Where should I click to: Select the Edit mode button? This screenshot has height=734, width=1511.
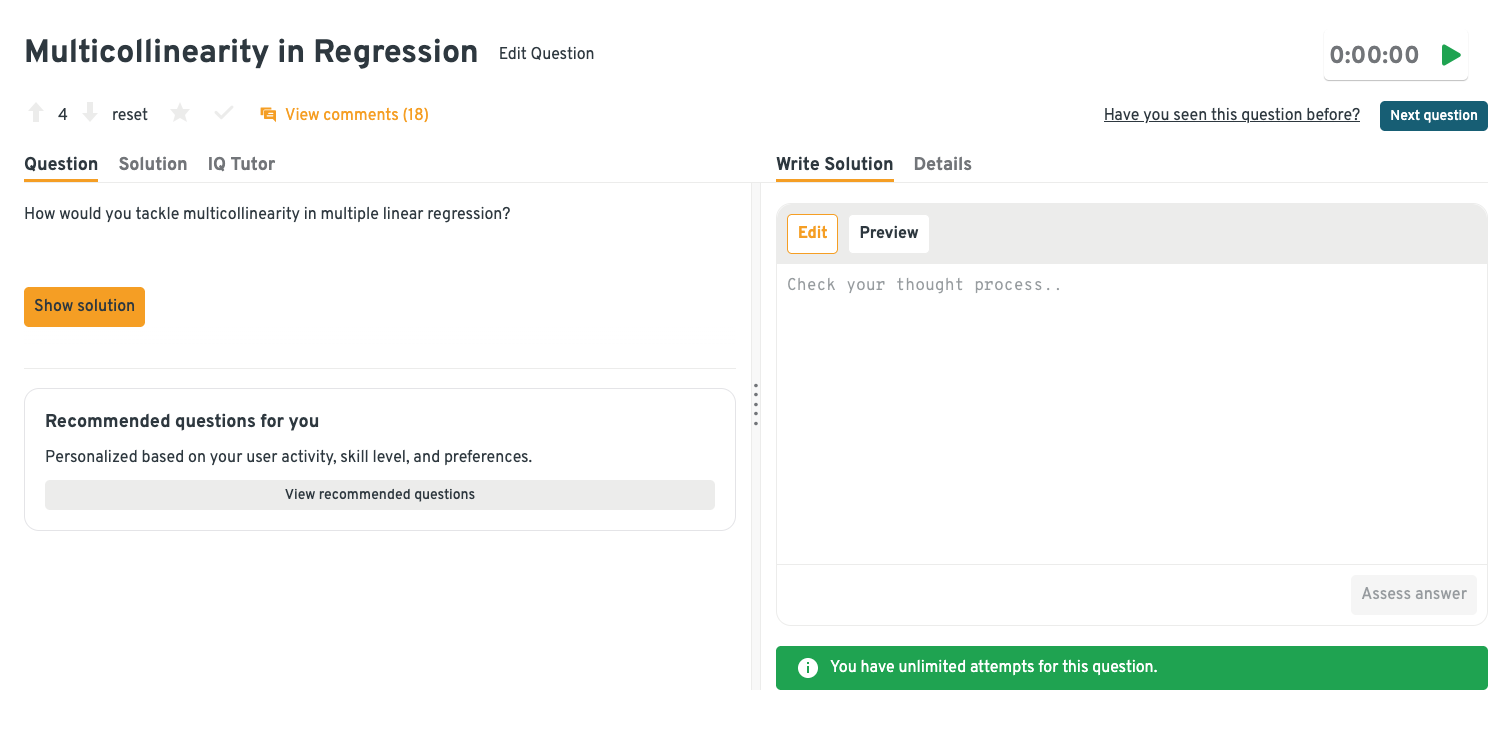pos(812,233)
